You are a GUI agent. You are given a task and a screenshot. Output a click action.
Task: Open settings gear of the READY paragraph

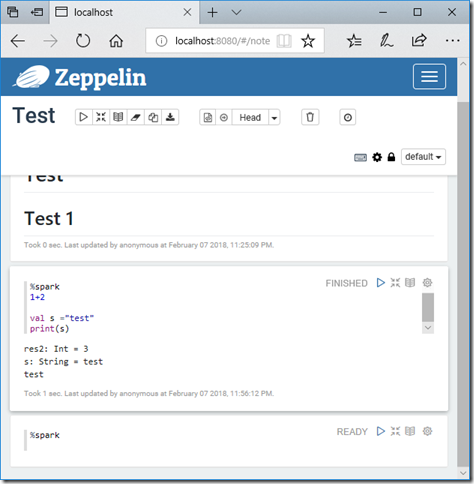(x=427, y=431)
